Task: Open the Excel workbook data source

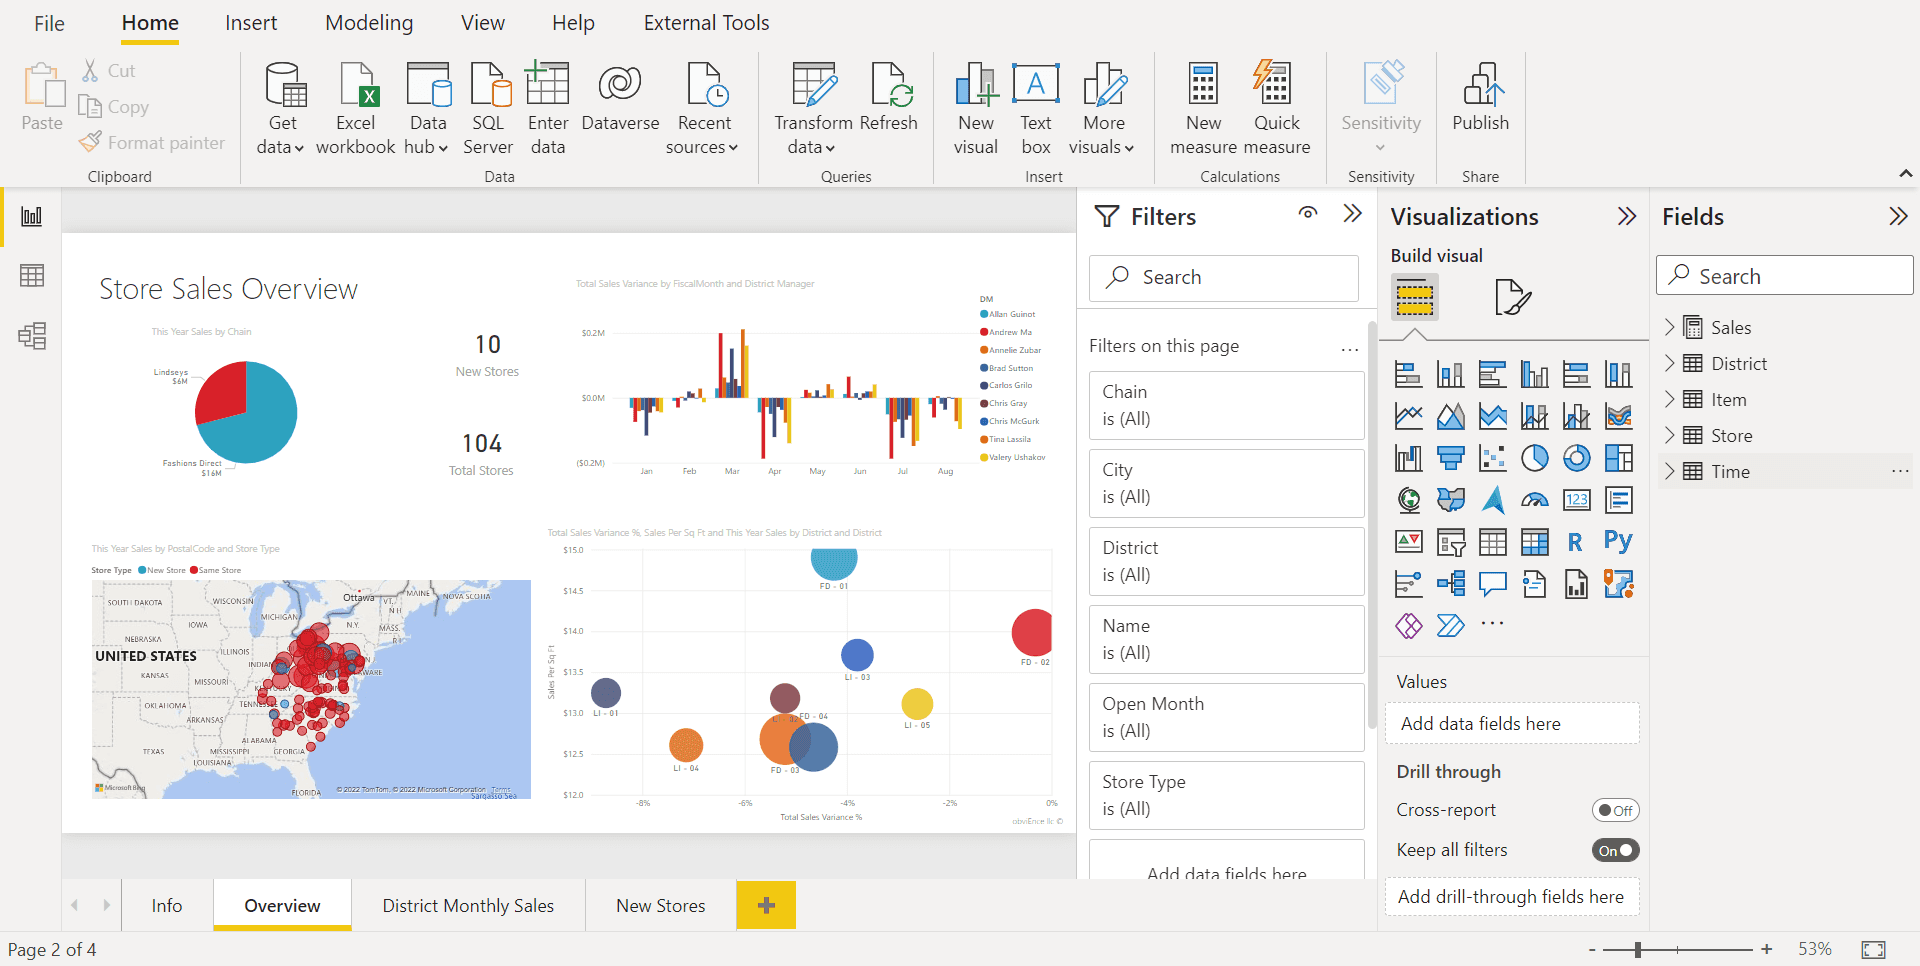Action: 355,108
